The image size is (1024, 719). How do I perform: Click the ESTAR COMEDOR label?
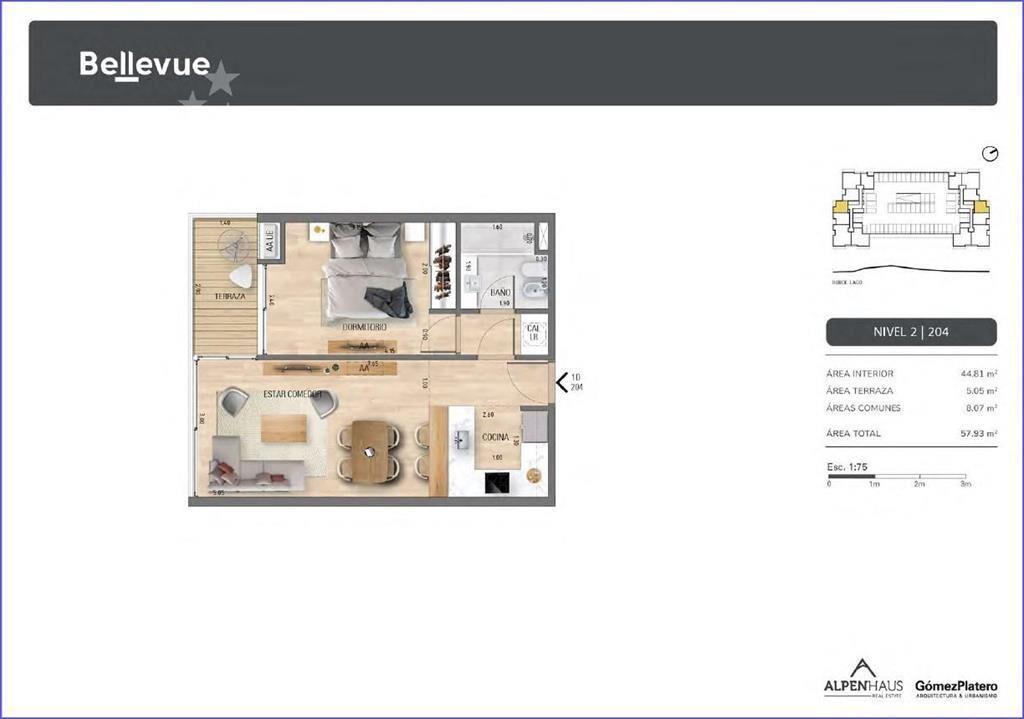293,394
